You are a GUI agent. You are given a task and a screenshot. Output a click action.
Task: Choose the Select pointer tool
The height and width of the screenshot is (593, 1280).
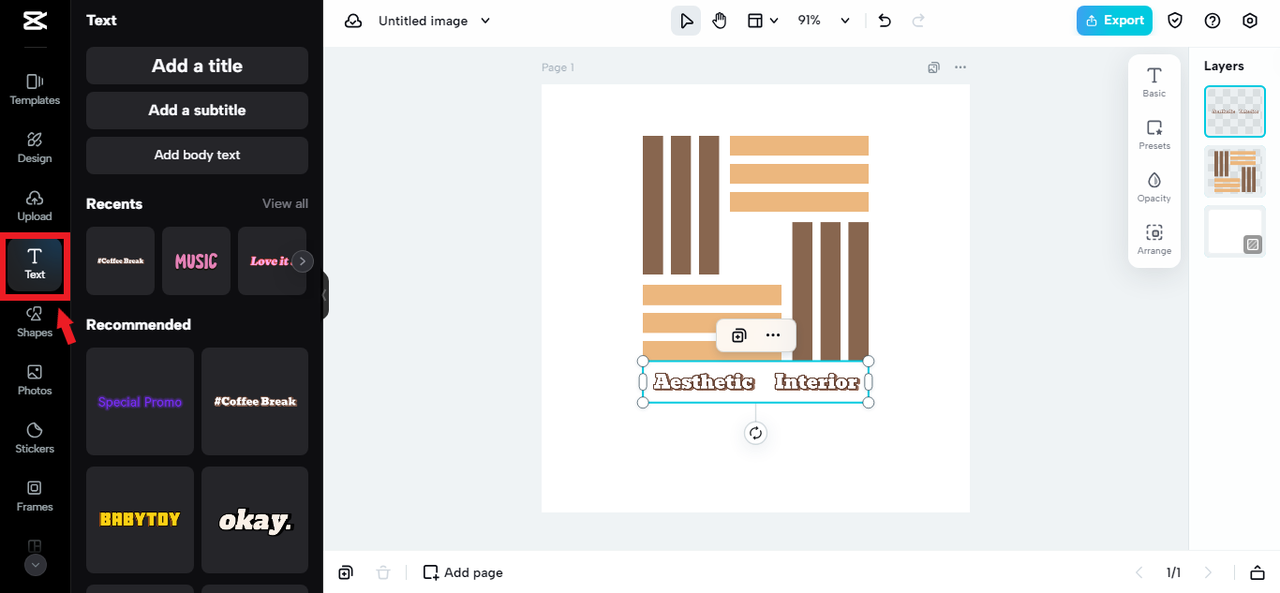point(686,21)
